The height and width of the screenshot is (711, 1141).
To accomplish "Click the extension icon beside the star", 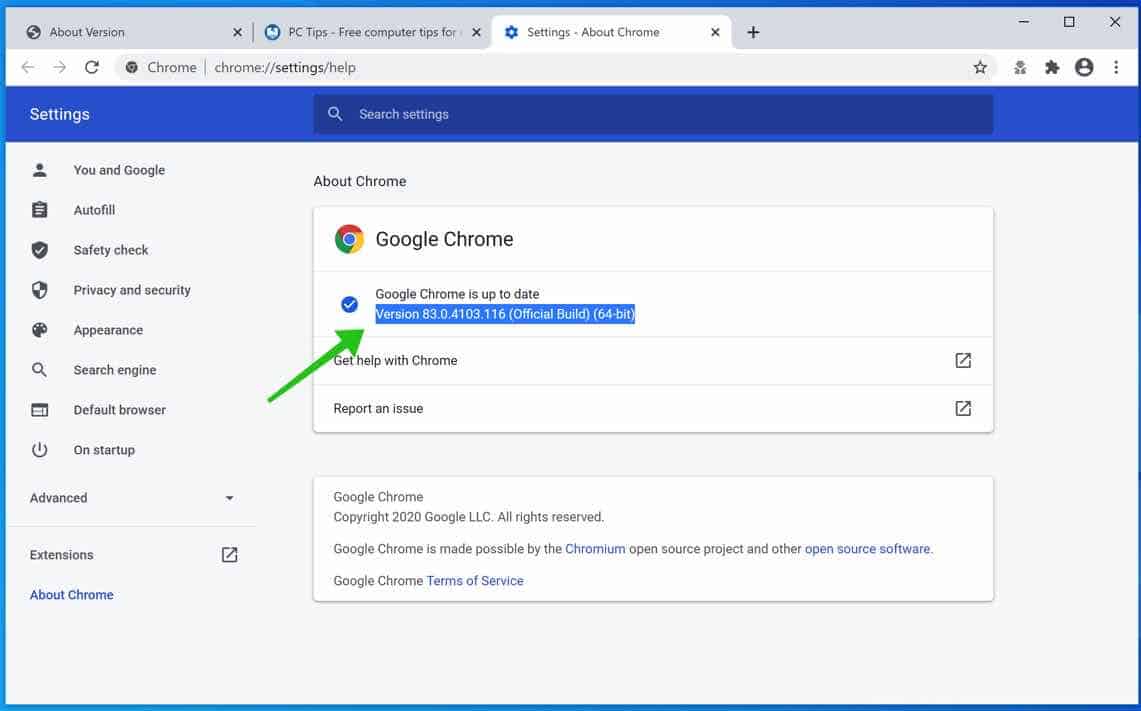I will point(1020,68).
